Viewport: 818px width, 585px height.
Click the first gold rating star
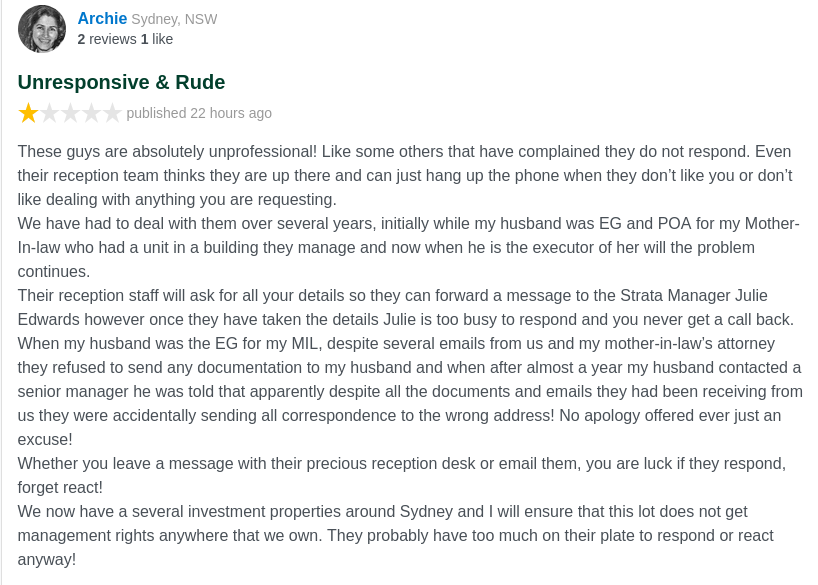click(x=28, y=113)
